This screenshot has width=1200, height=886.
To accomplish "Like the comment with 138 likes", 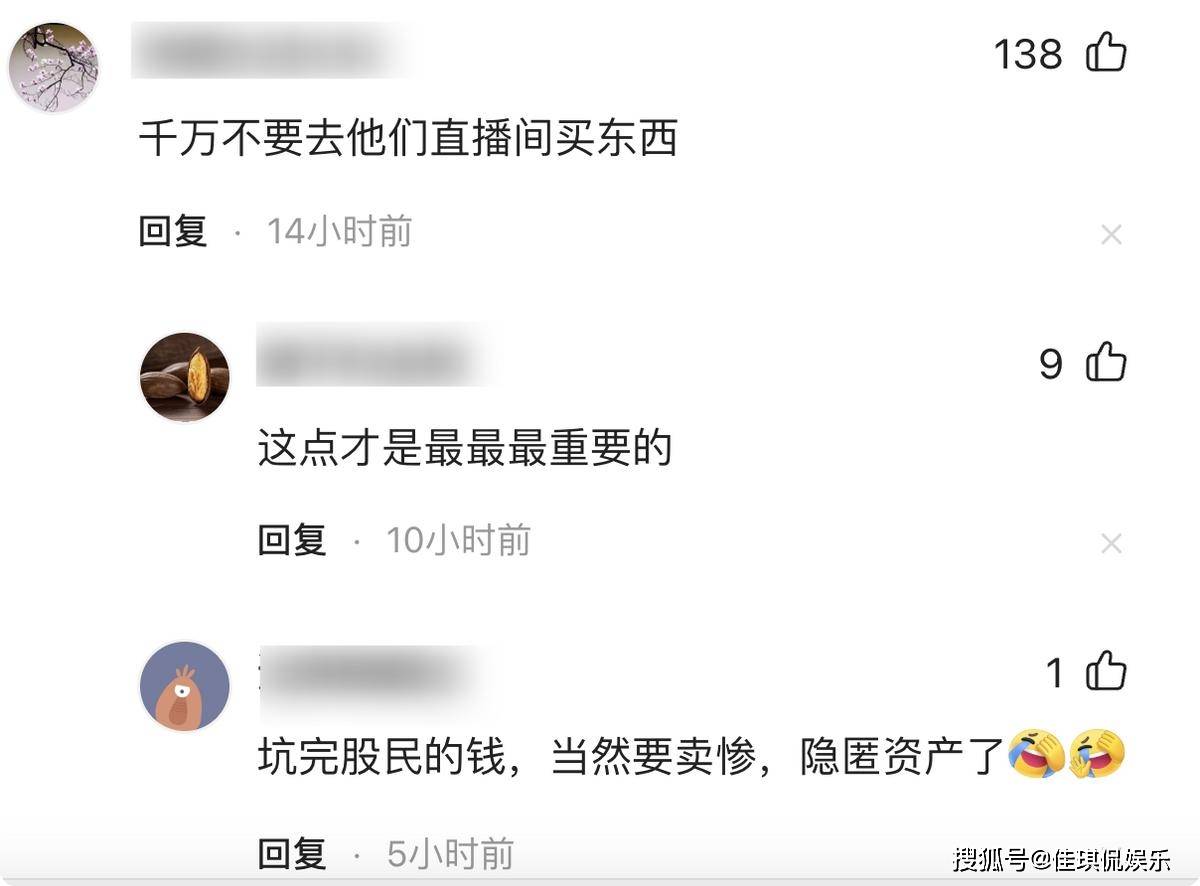I will point(1106,52).
